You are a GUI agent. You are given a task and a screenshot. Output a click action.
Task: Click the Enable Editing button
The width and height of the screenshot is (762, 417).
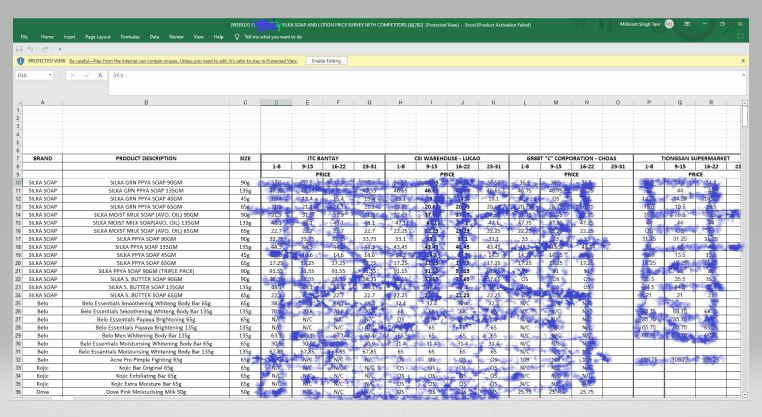(x=326, y=61)
